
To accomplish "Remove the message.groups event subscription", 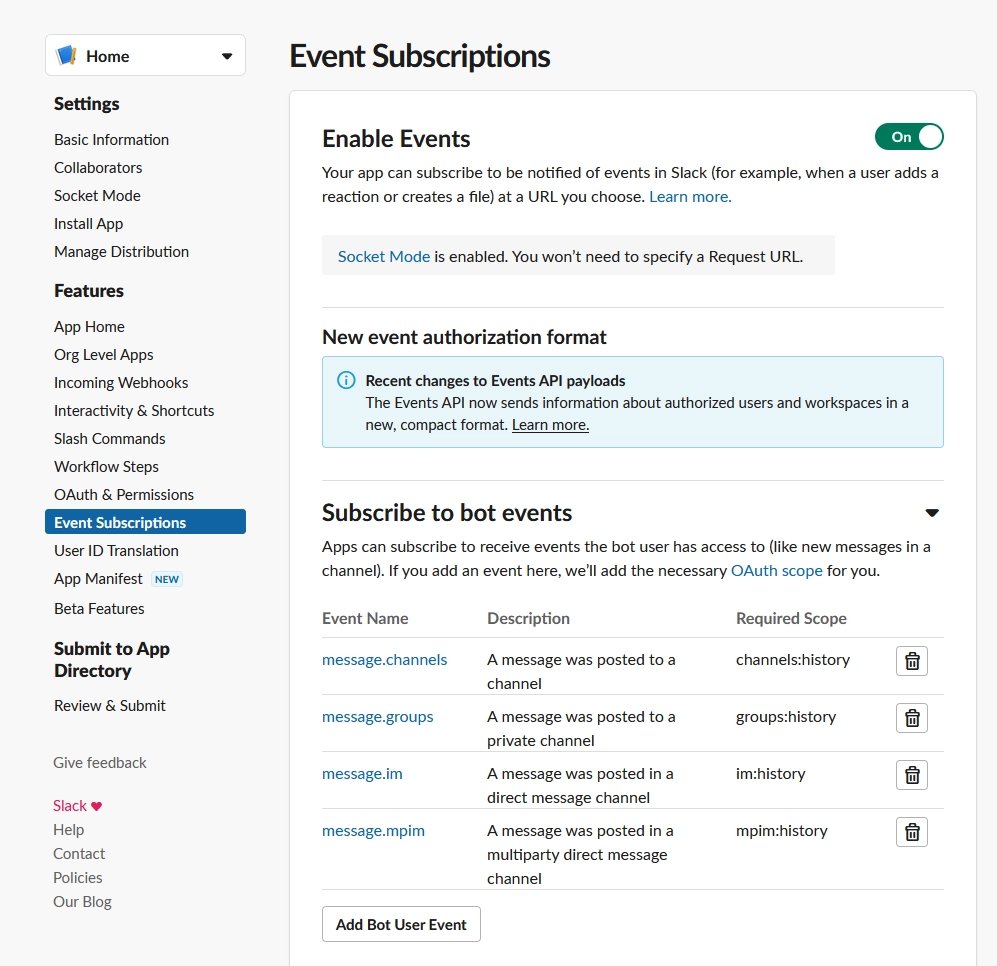I will (911, 717).
